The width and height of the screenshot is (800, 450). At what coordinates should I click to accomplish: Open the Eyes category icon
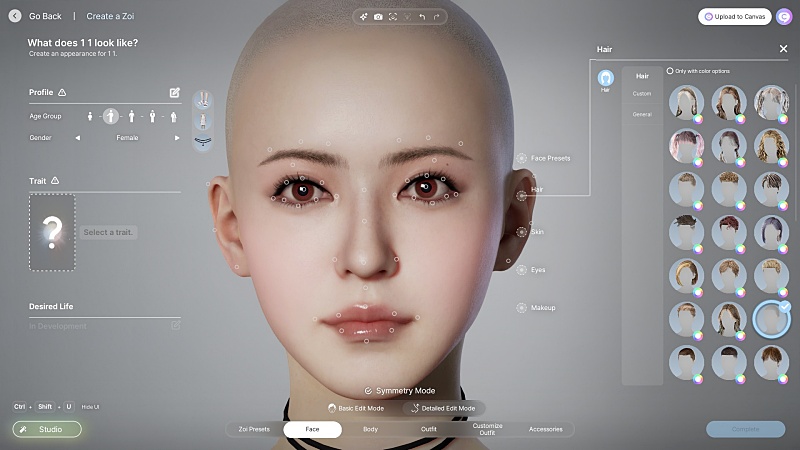click(x=522, y=270)
